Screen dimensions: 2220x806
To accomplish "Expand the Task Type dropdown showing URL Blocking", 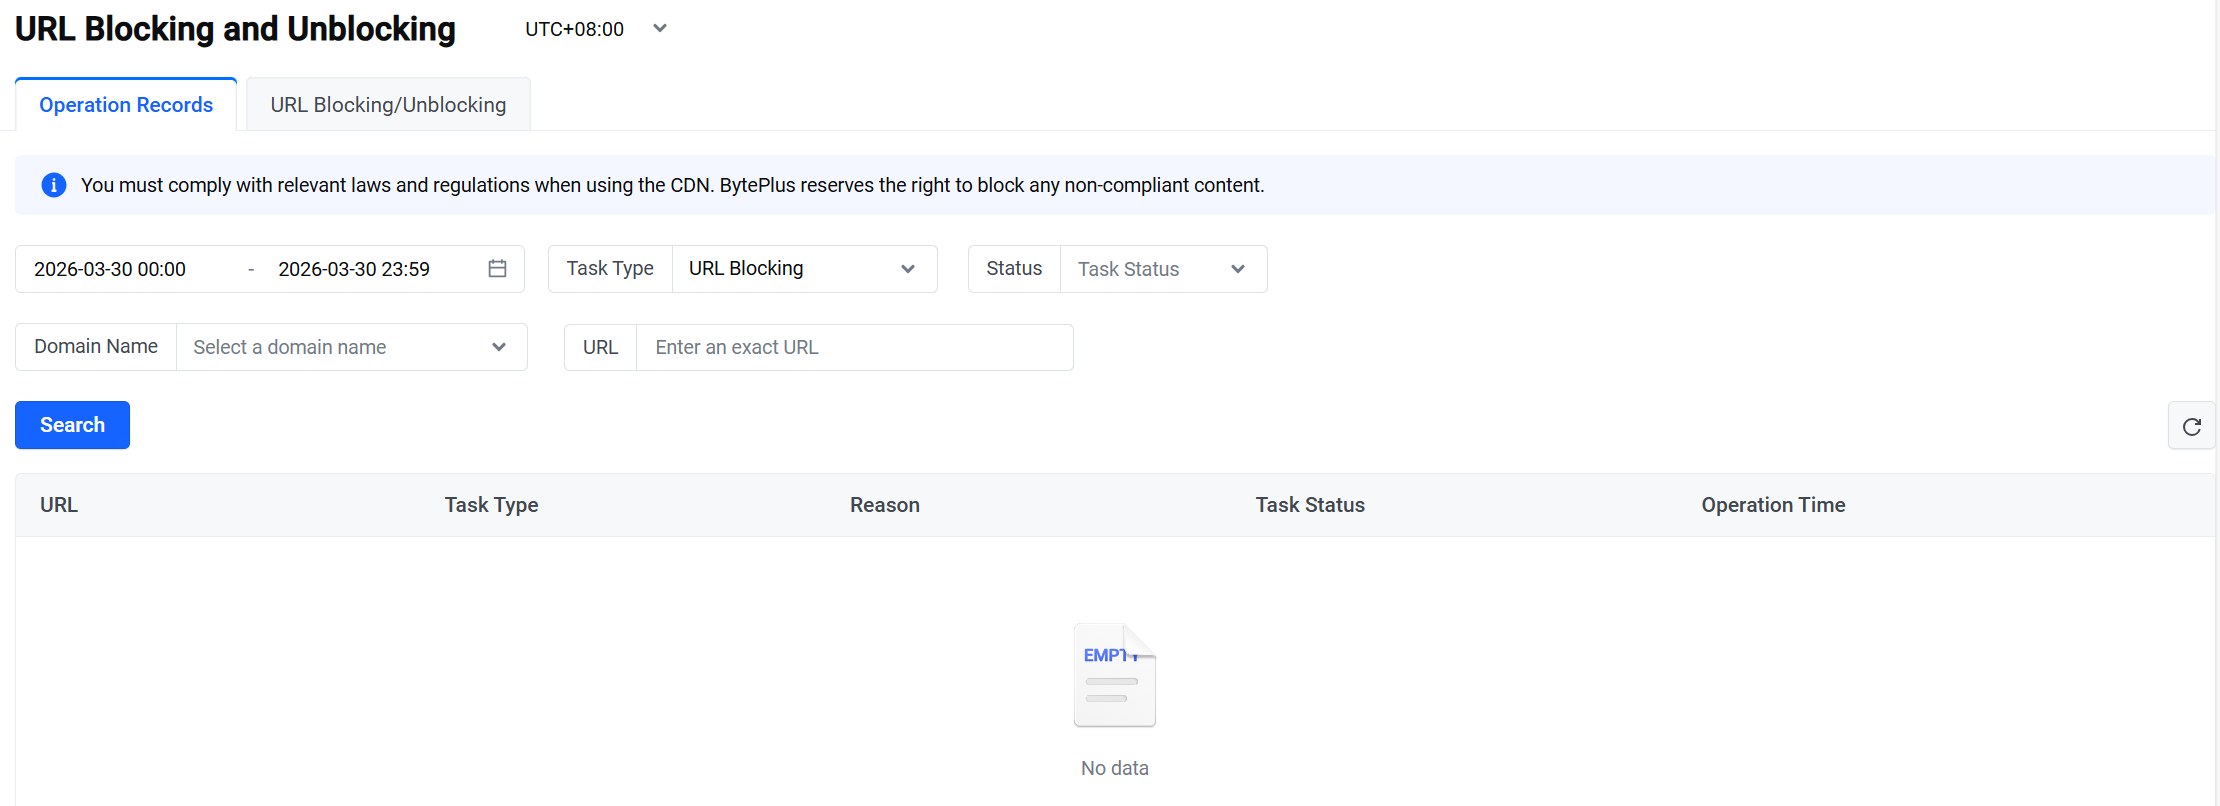I will pyautogui.click(x=803, y=269).
